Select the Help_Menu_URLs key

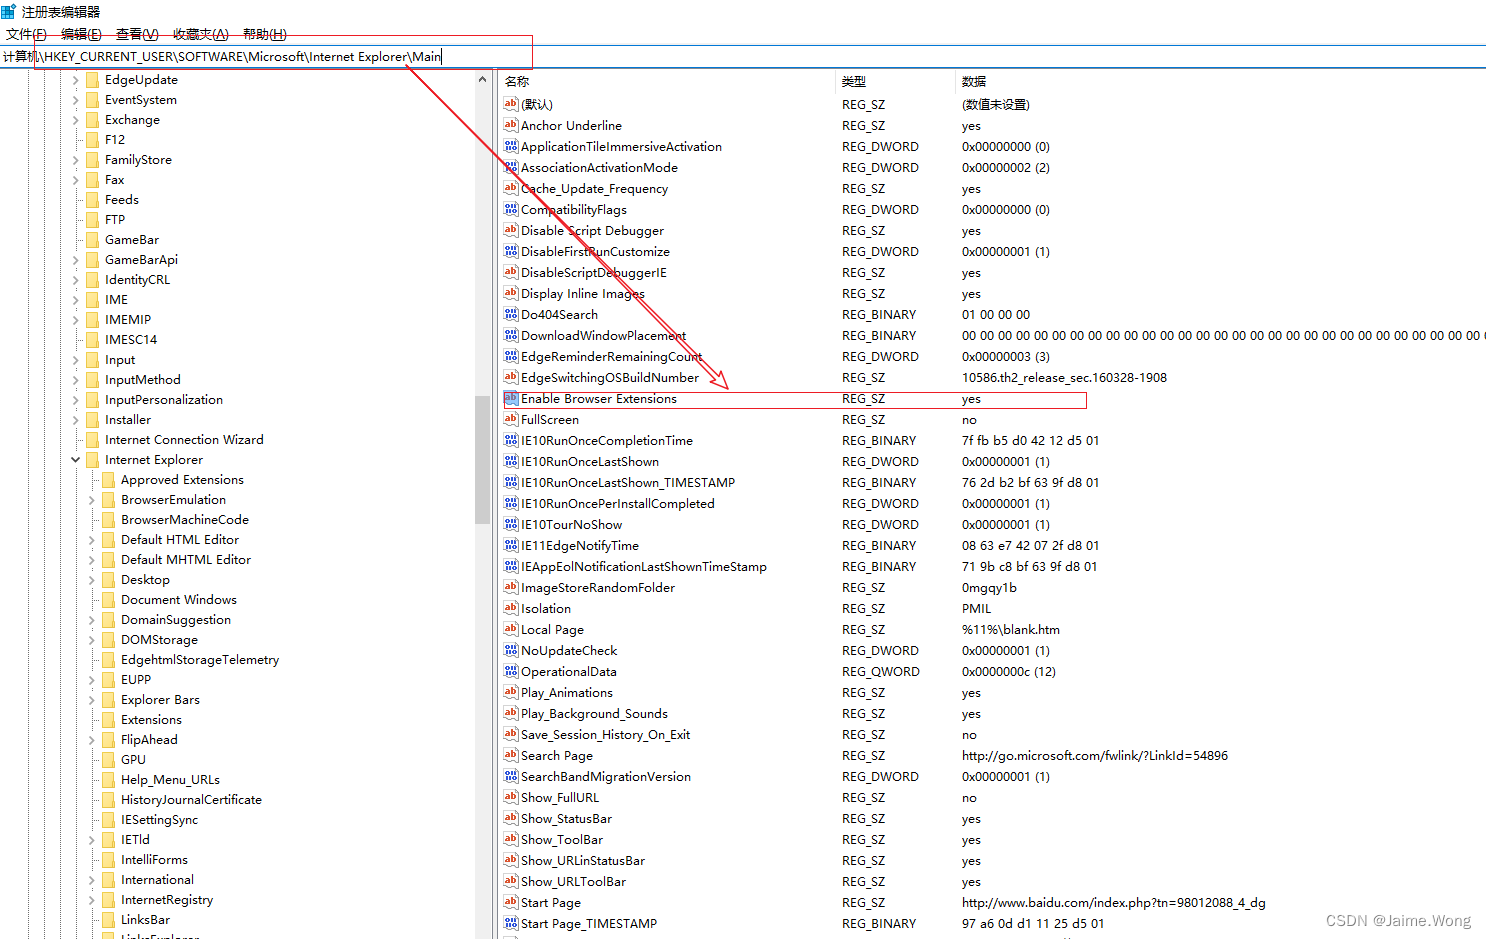click(x=170, y=780)
